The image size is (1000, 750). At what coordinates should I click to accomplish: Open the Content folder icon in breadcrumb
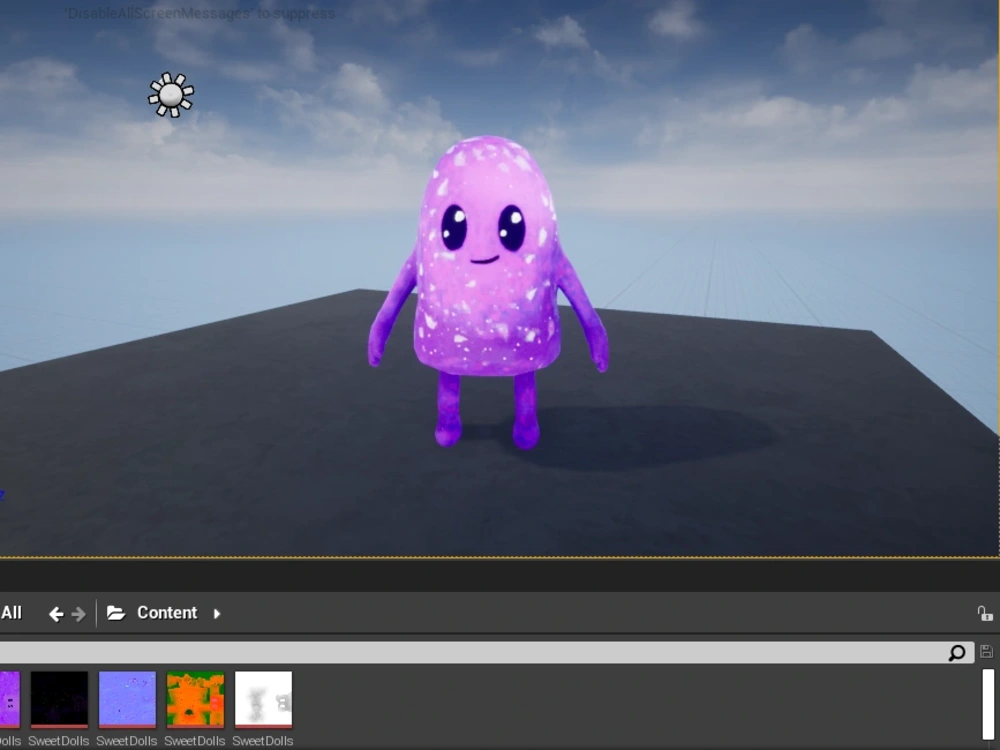click(x=115, y=613)
